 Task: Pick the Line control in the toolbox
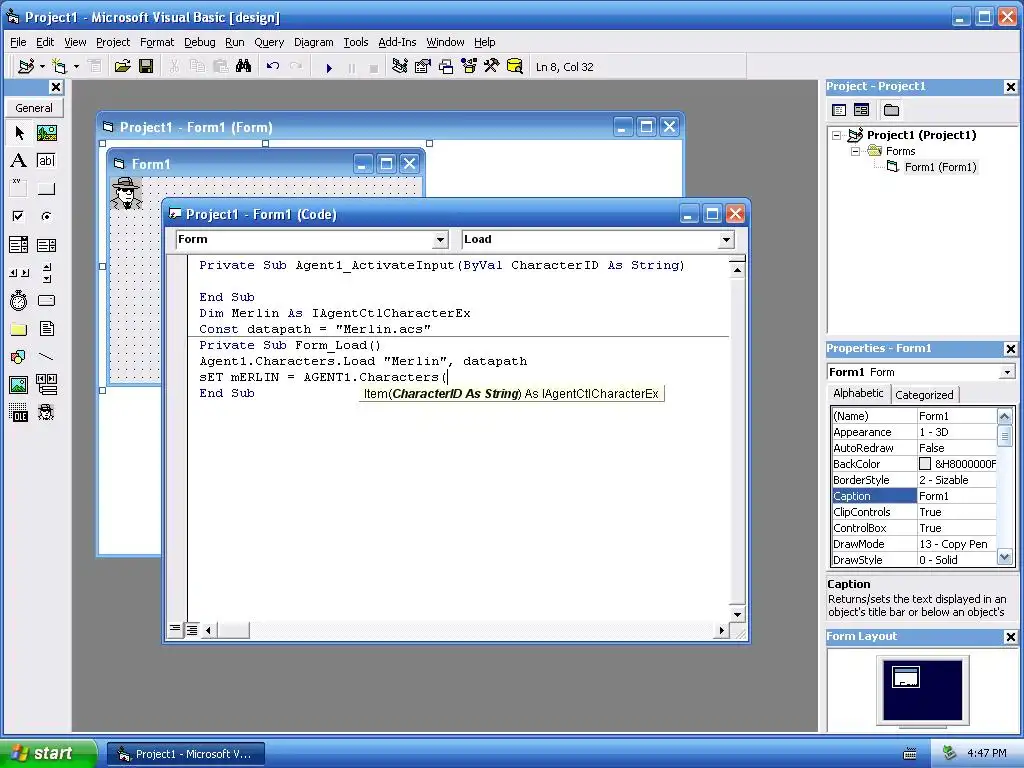coord(46,357)
